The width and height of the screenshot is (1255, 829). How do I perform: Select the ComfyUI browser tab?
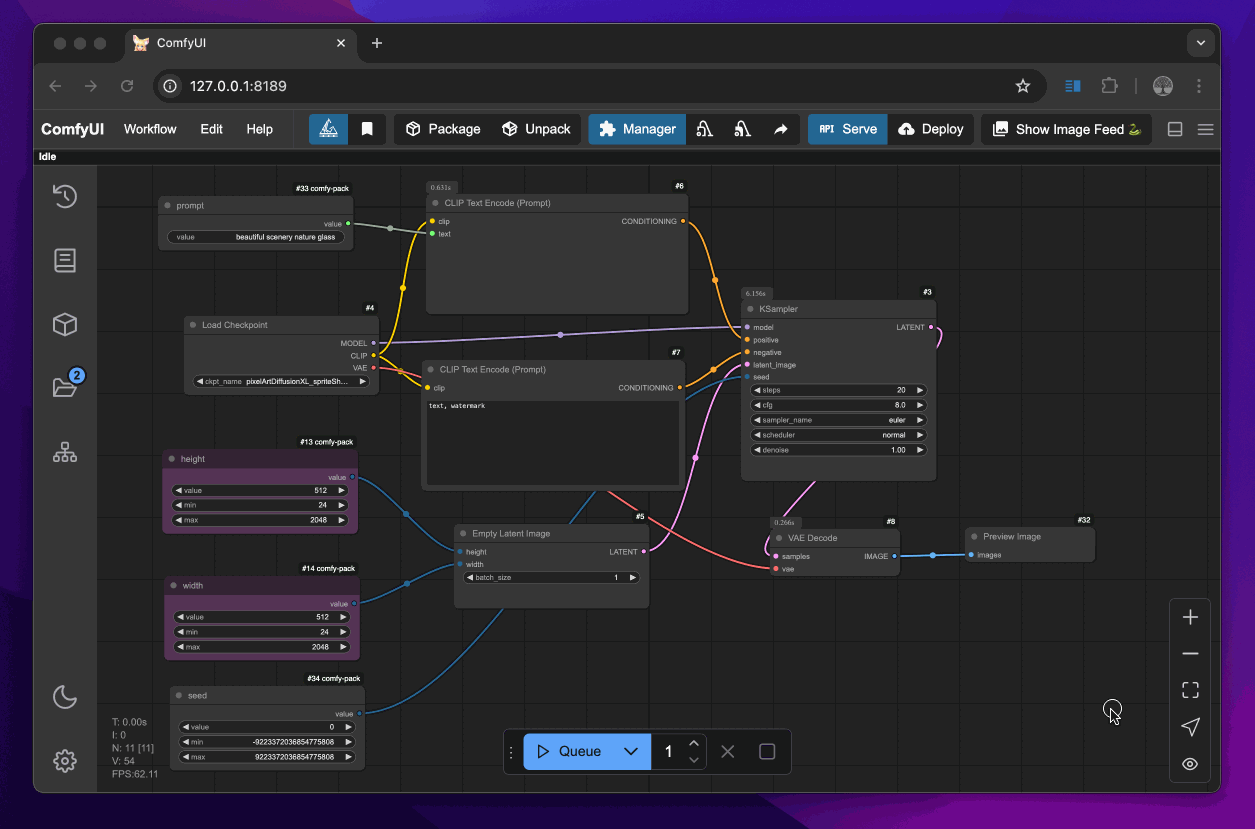241,43
